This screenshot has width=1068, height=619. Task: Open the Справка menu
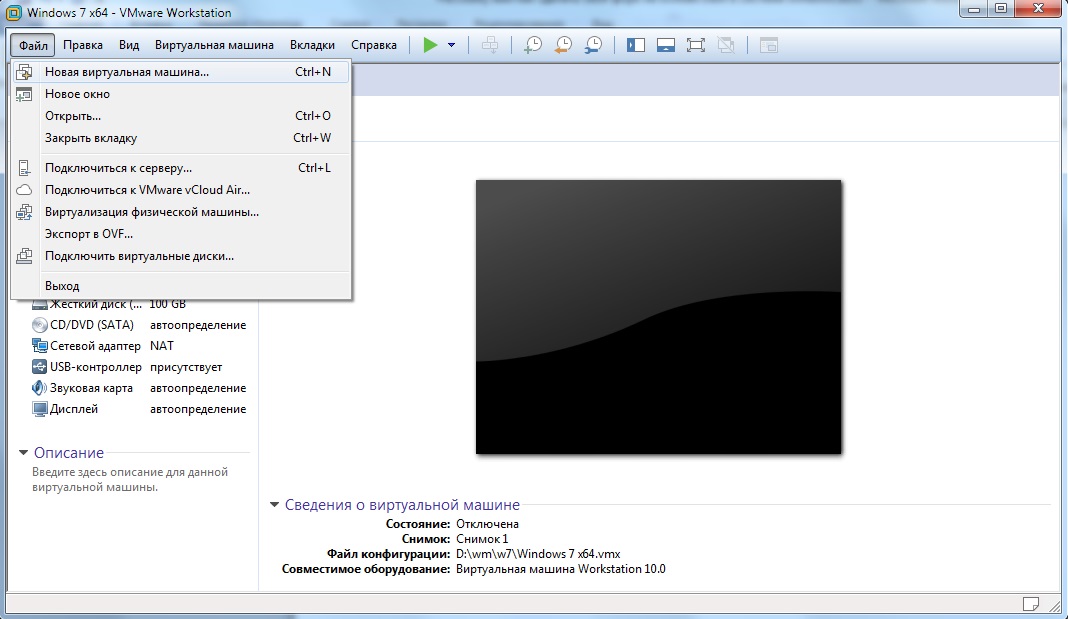pyautogui.click(x=374, y=45)
